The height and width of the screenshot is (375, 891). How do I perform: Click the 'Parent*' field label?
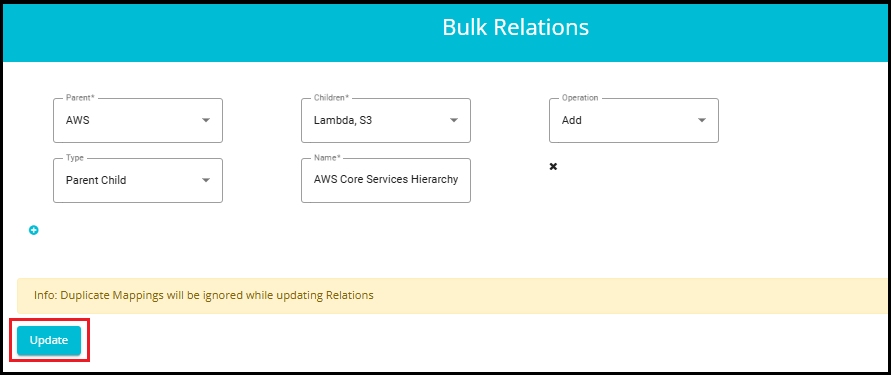click(80, 98)
